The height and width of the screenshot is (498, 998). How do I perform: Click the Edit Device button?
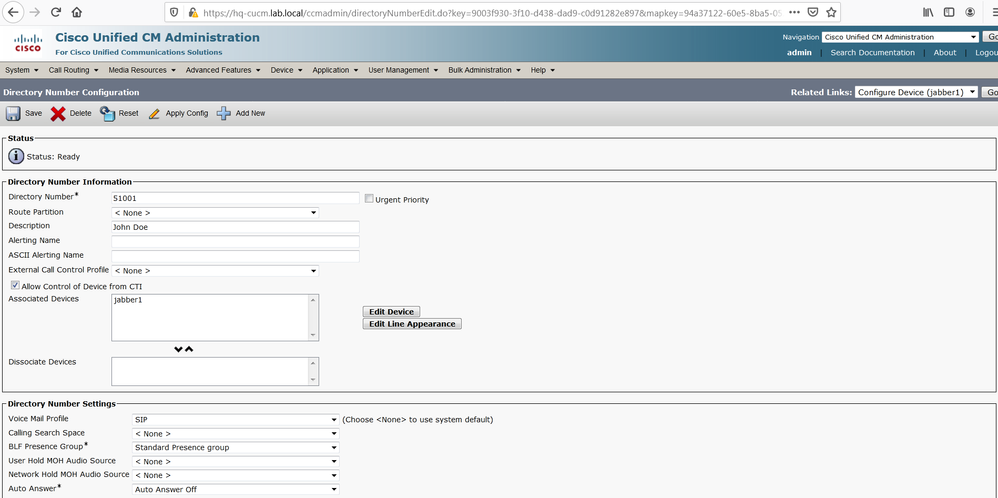(391, 312)
